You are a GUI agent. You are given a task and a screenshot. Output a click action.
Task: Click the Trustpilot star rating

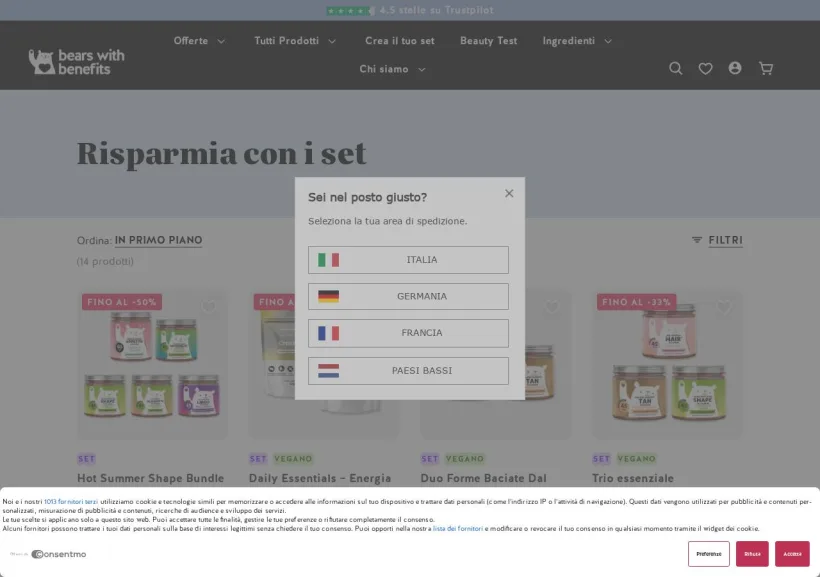350,10
